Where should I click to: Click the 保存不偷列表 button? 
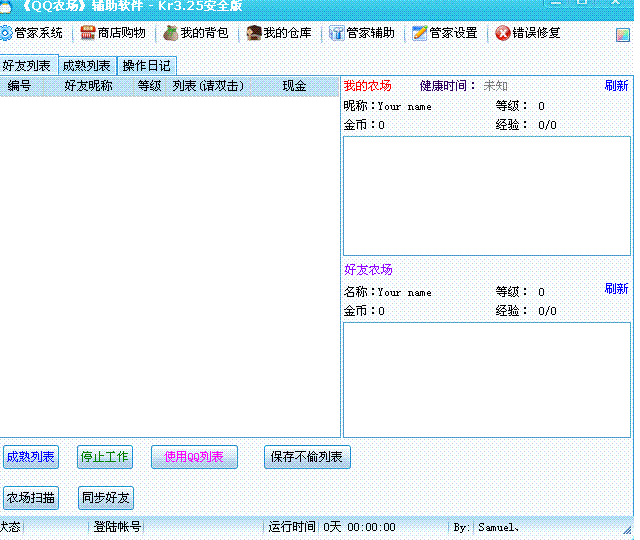point(307,457)
